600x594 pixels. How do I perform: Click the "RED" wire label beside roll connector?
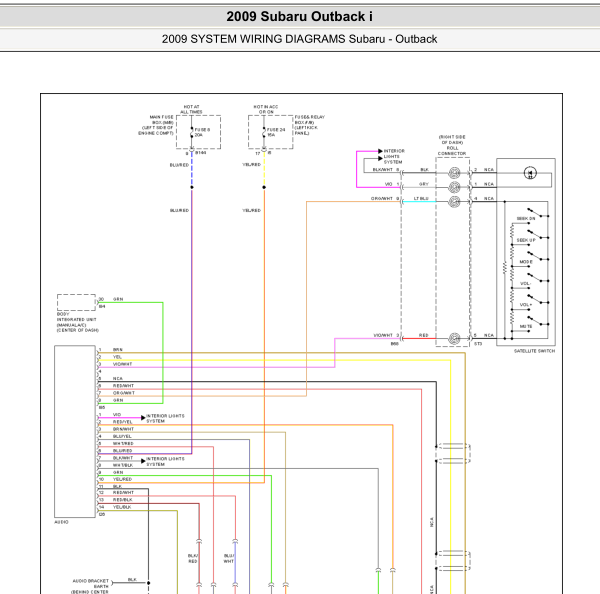point(424,335)
